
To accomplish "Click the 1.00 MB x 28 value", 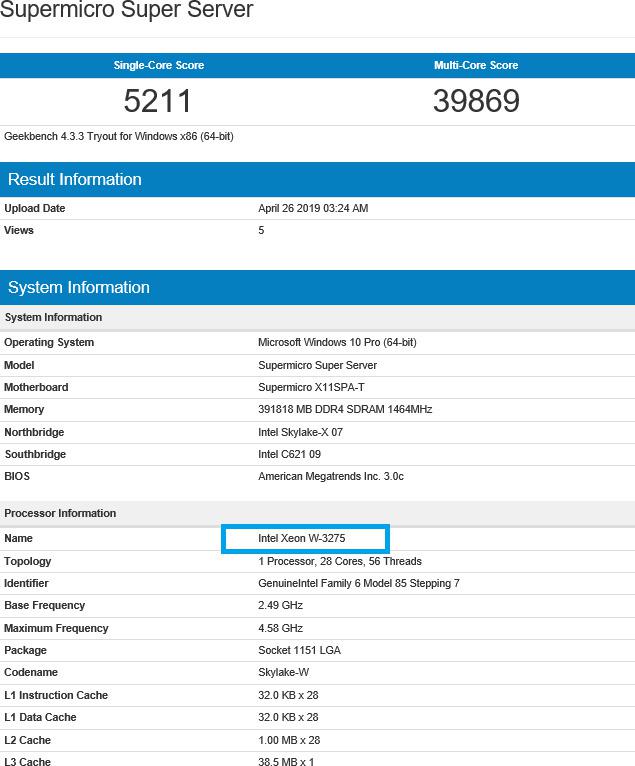I will pos(289,740).
